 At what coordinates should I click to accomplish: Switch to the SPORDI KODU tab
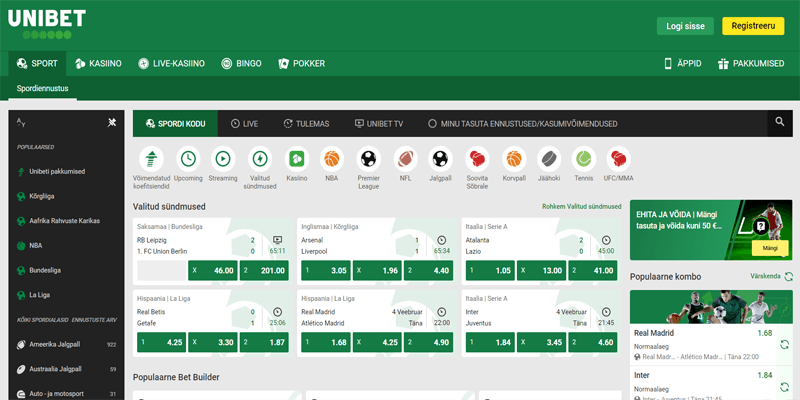click(176, 123)
